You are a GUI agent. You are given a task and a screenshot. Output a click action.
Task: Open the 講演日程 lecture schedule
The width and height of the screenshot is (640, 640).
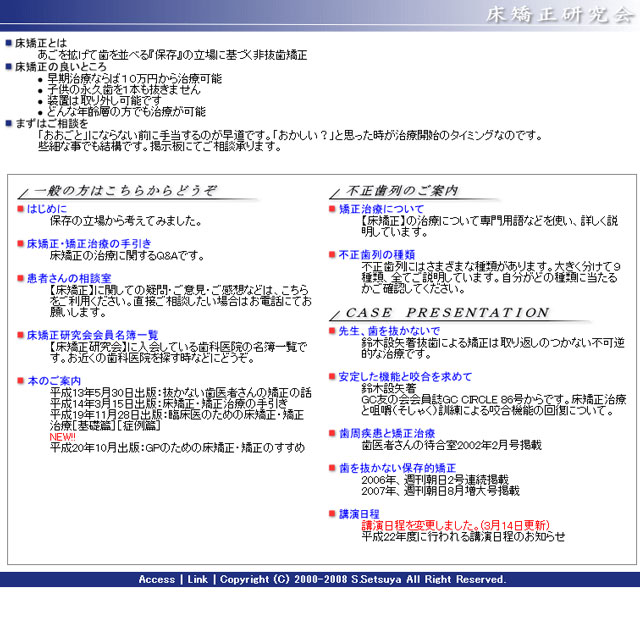[359, 513]
